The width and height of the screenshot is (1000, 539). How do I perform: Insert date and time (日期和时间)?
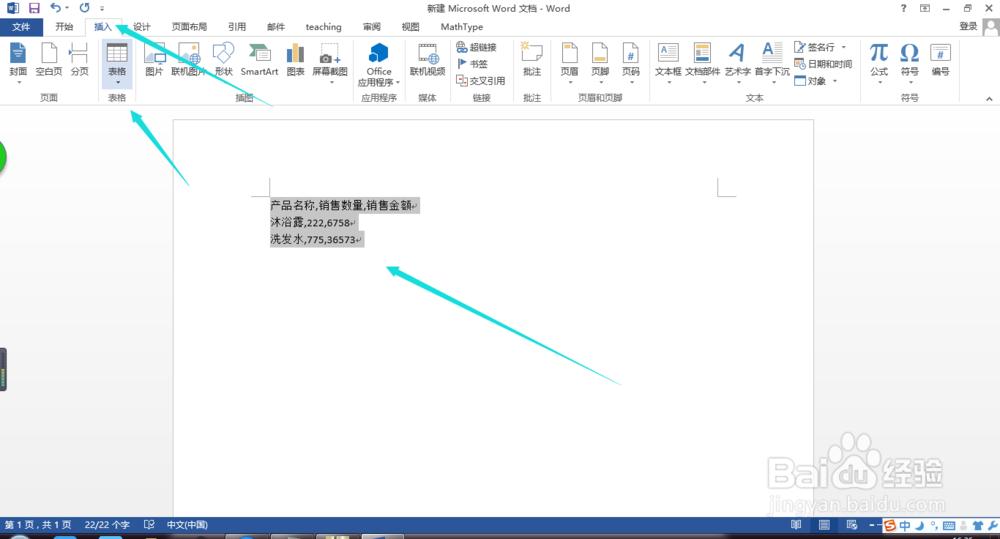pos(823,64)
